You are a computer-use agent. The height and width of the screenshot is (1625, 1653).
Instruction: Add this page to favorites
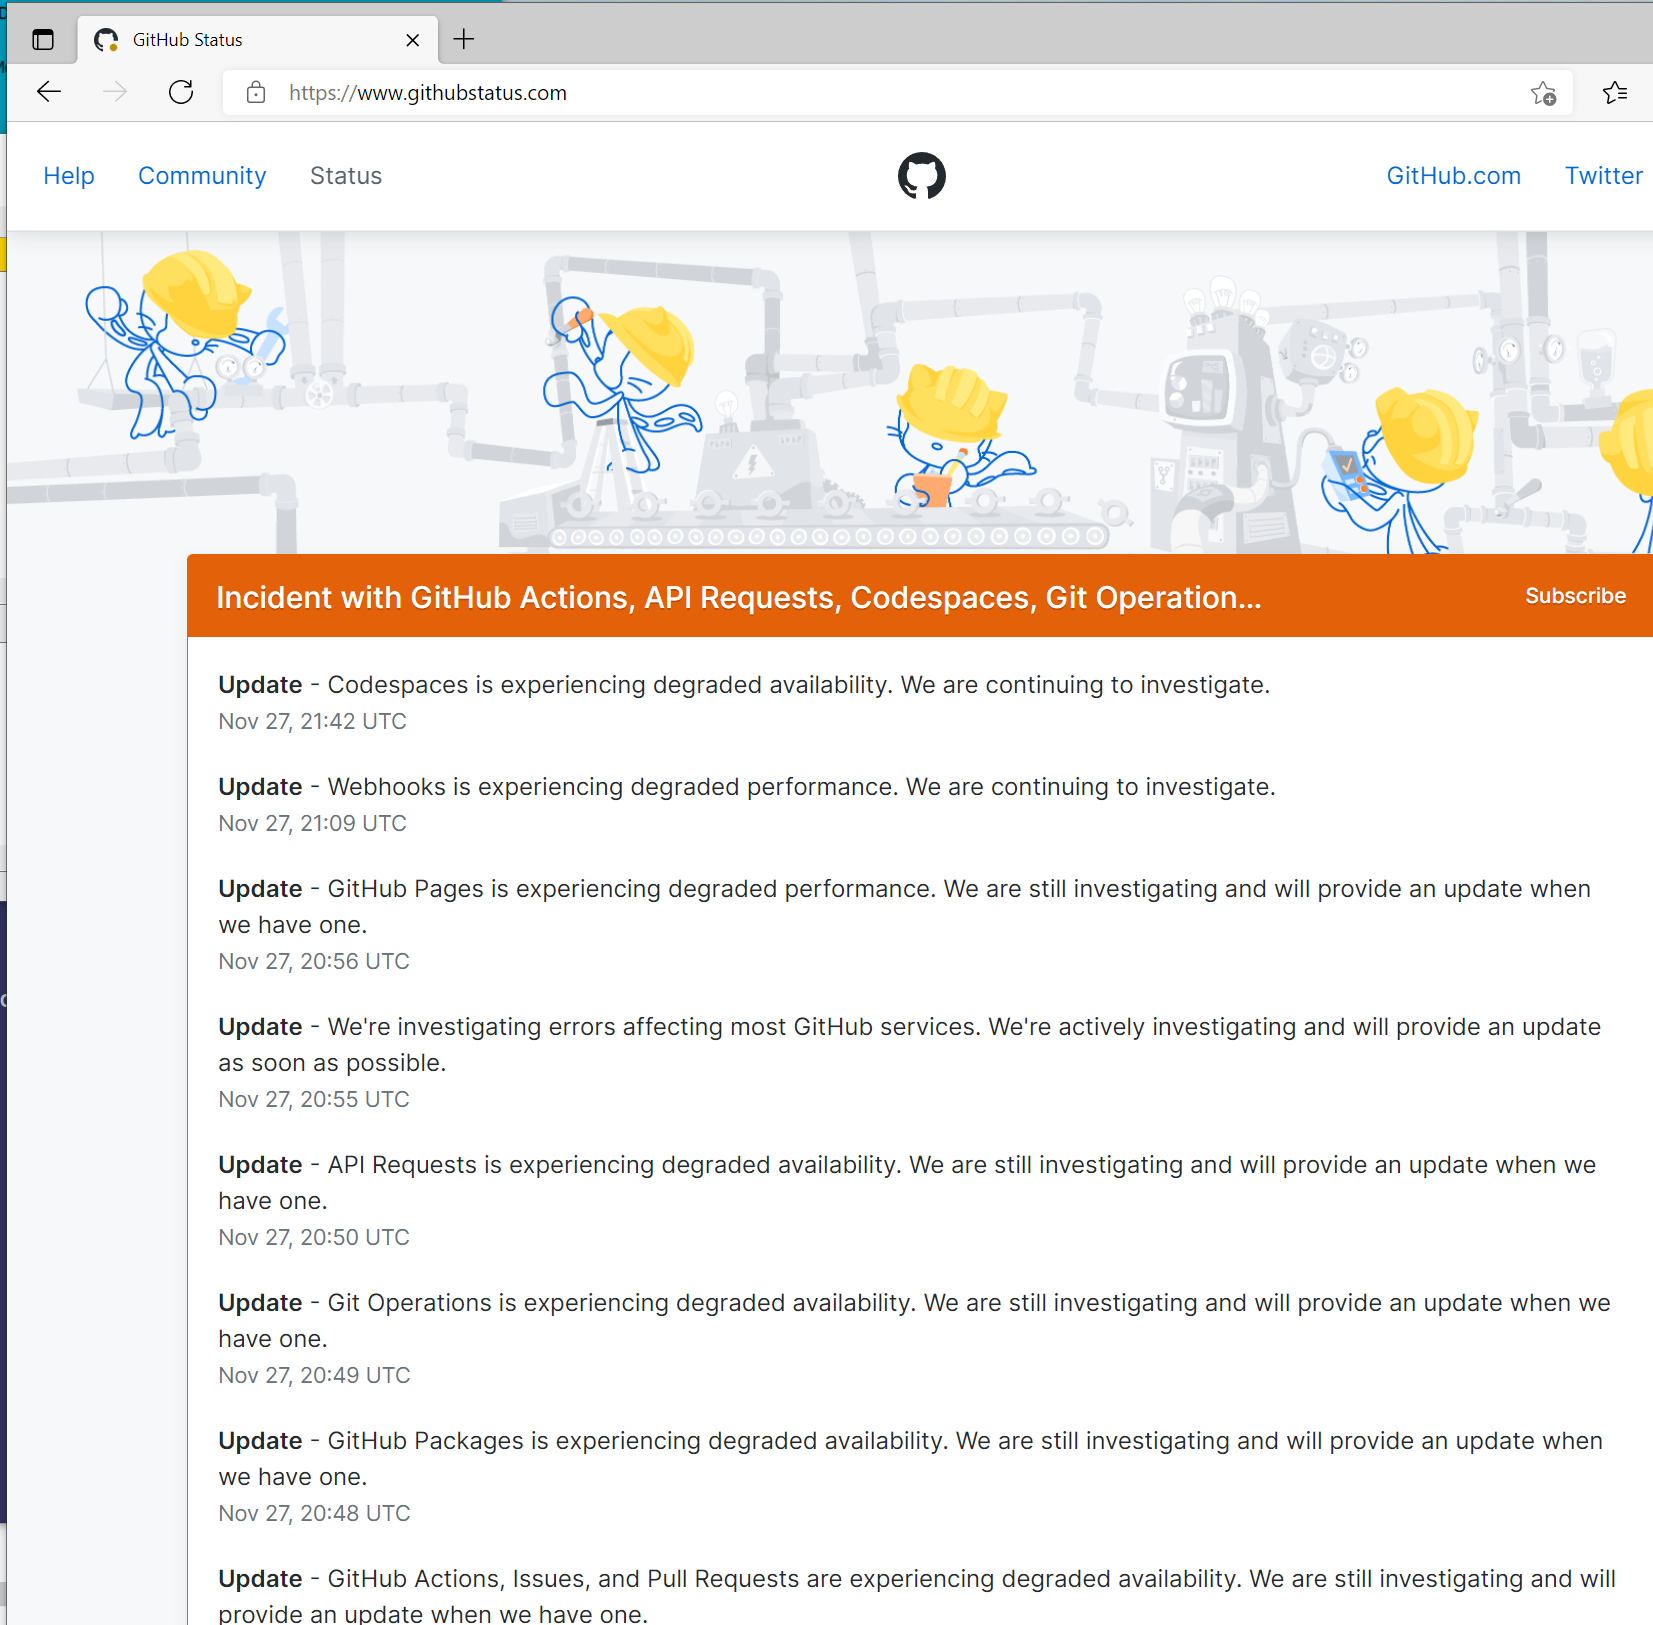pos(1543,93)
